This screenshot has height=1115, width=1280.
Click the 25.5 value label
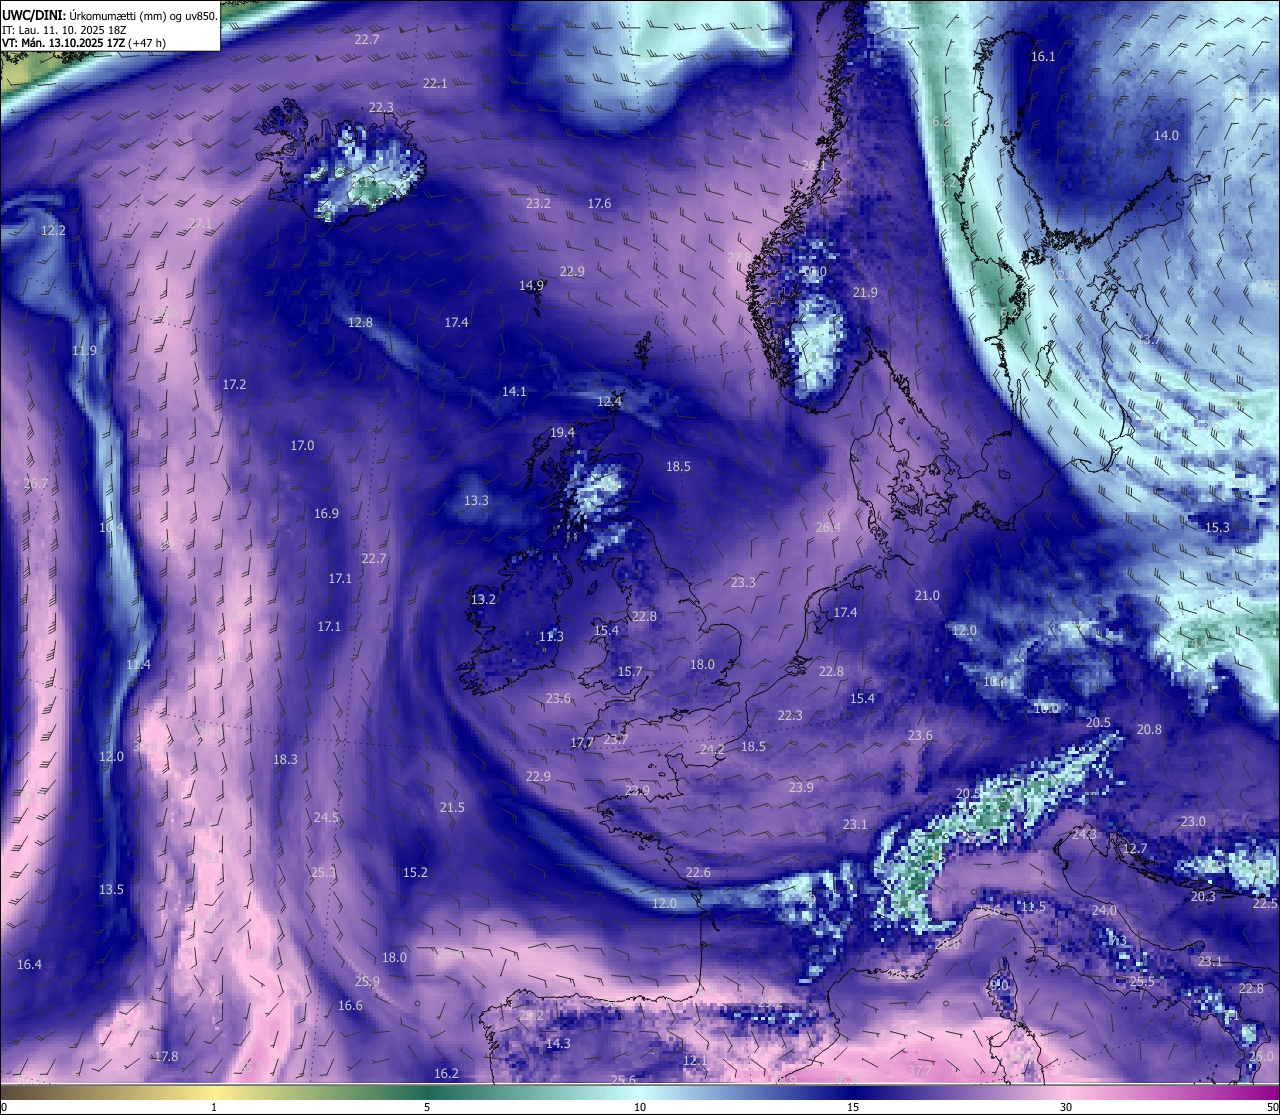[x=1142, y=982]
